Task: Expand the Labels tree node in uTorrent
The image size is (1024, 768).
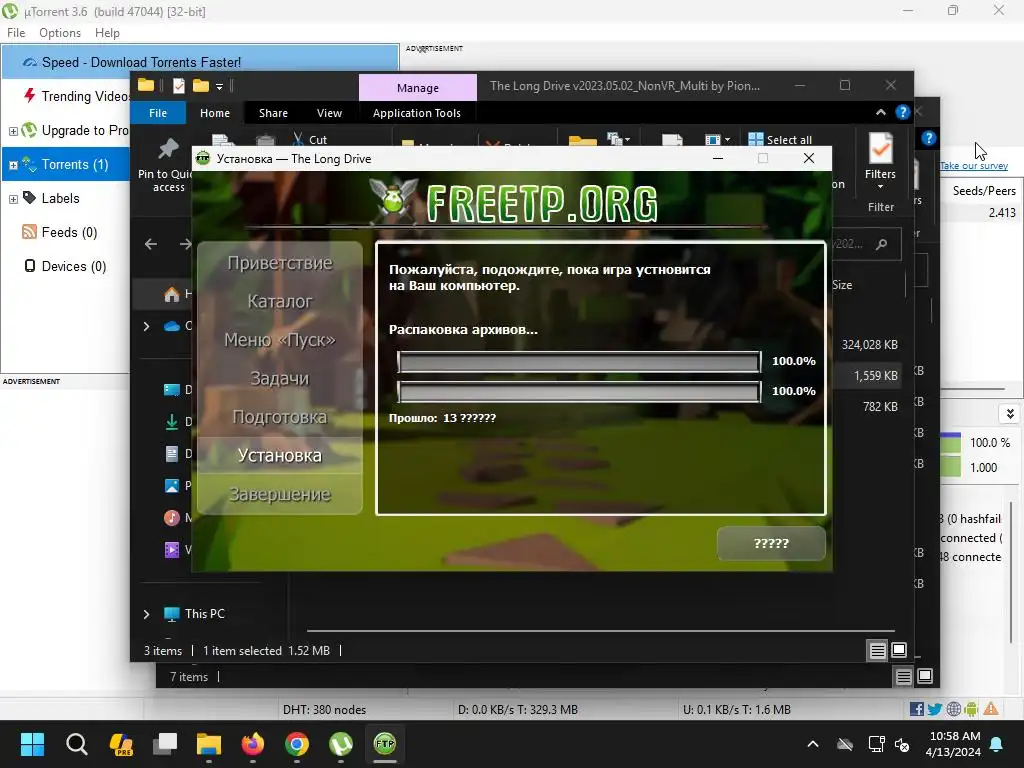Action: pyautogui.click(x=12, y=199)
